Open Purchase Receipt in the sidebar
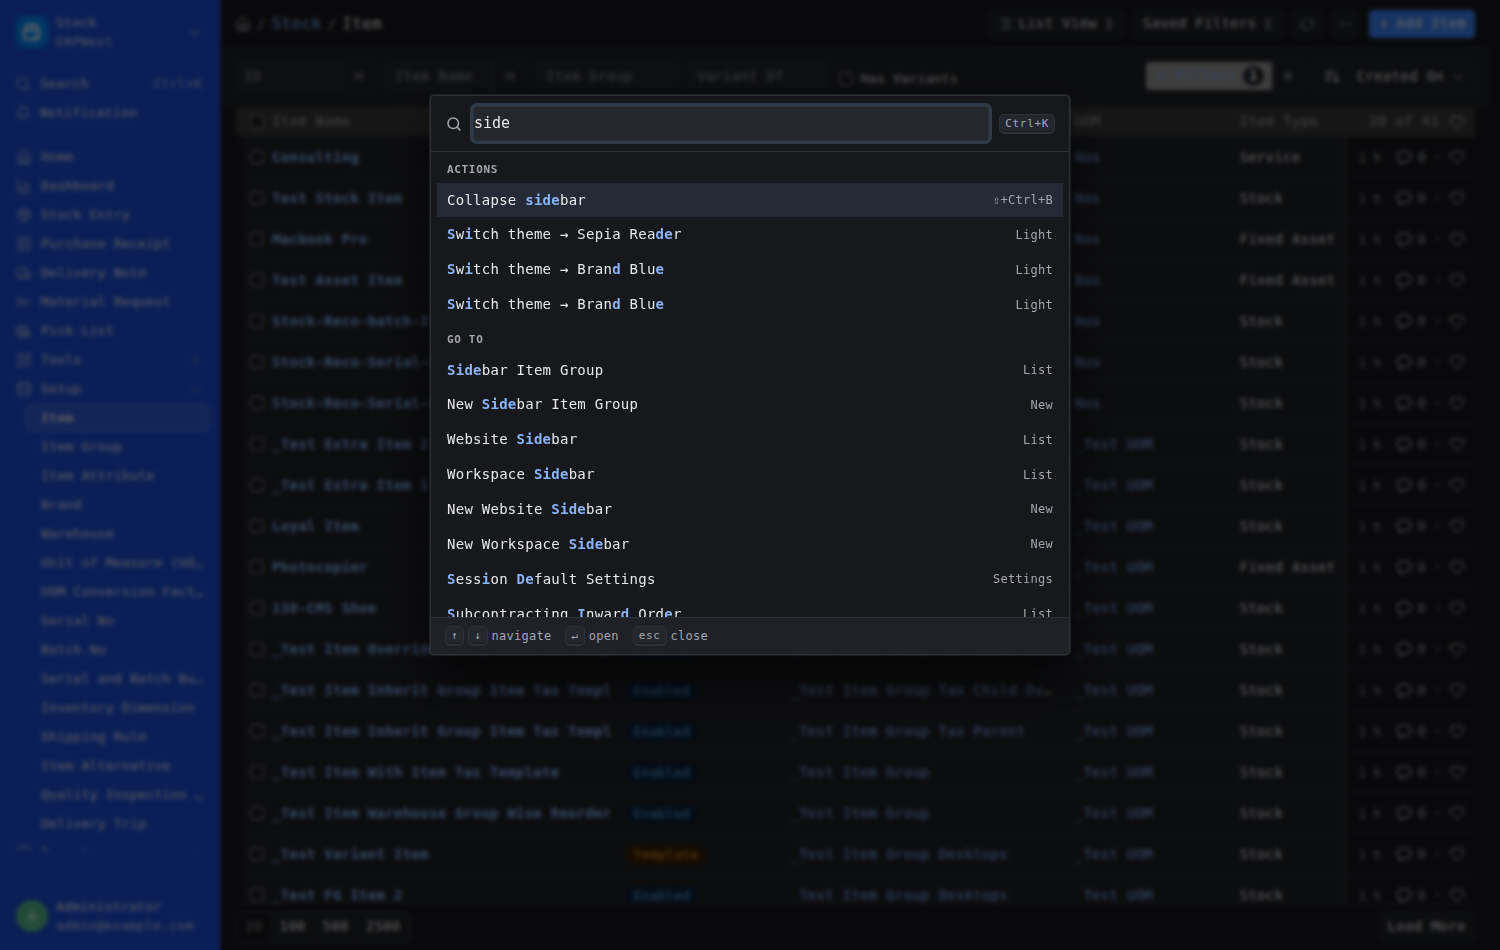1500x950 pixels. point(110,244)
